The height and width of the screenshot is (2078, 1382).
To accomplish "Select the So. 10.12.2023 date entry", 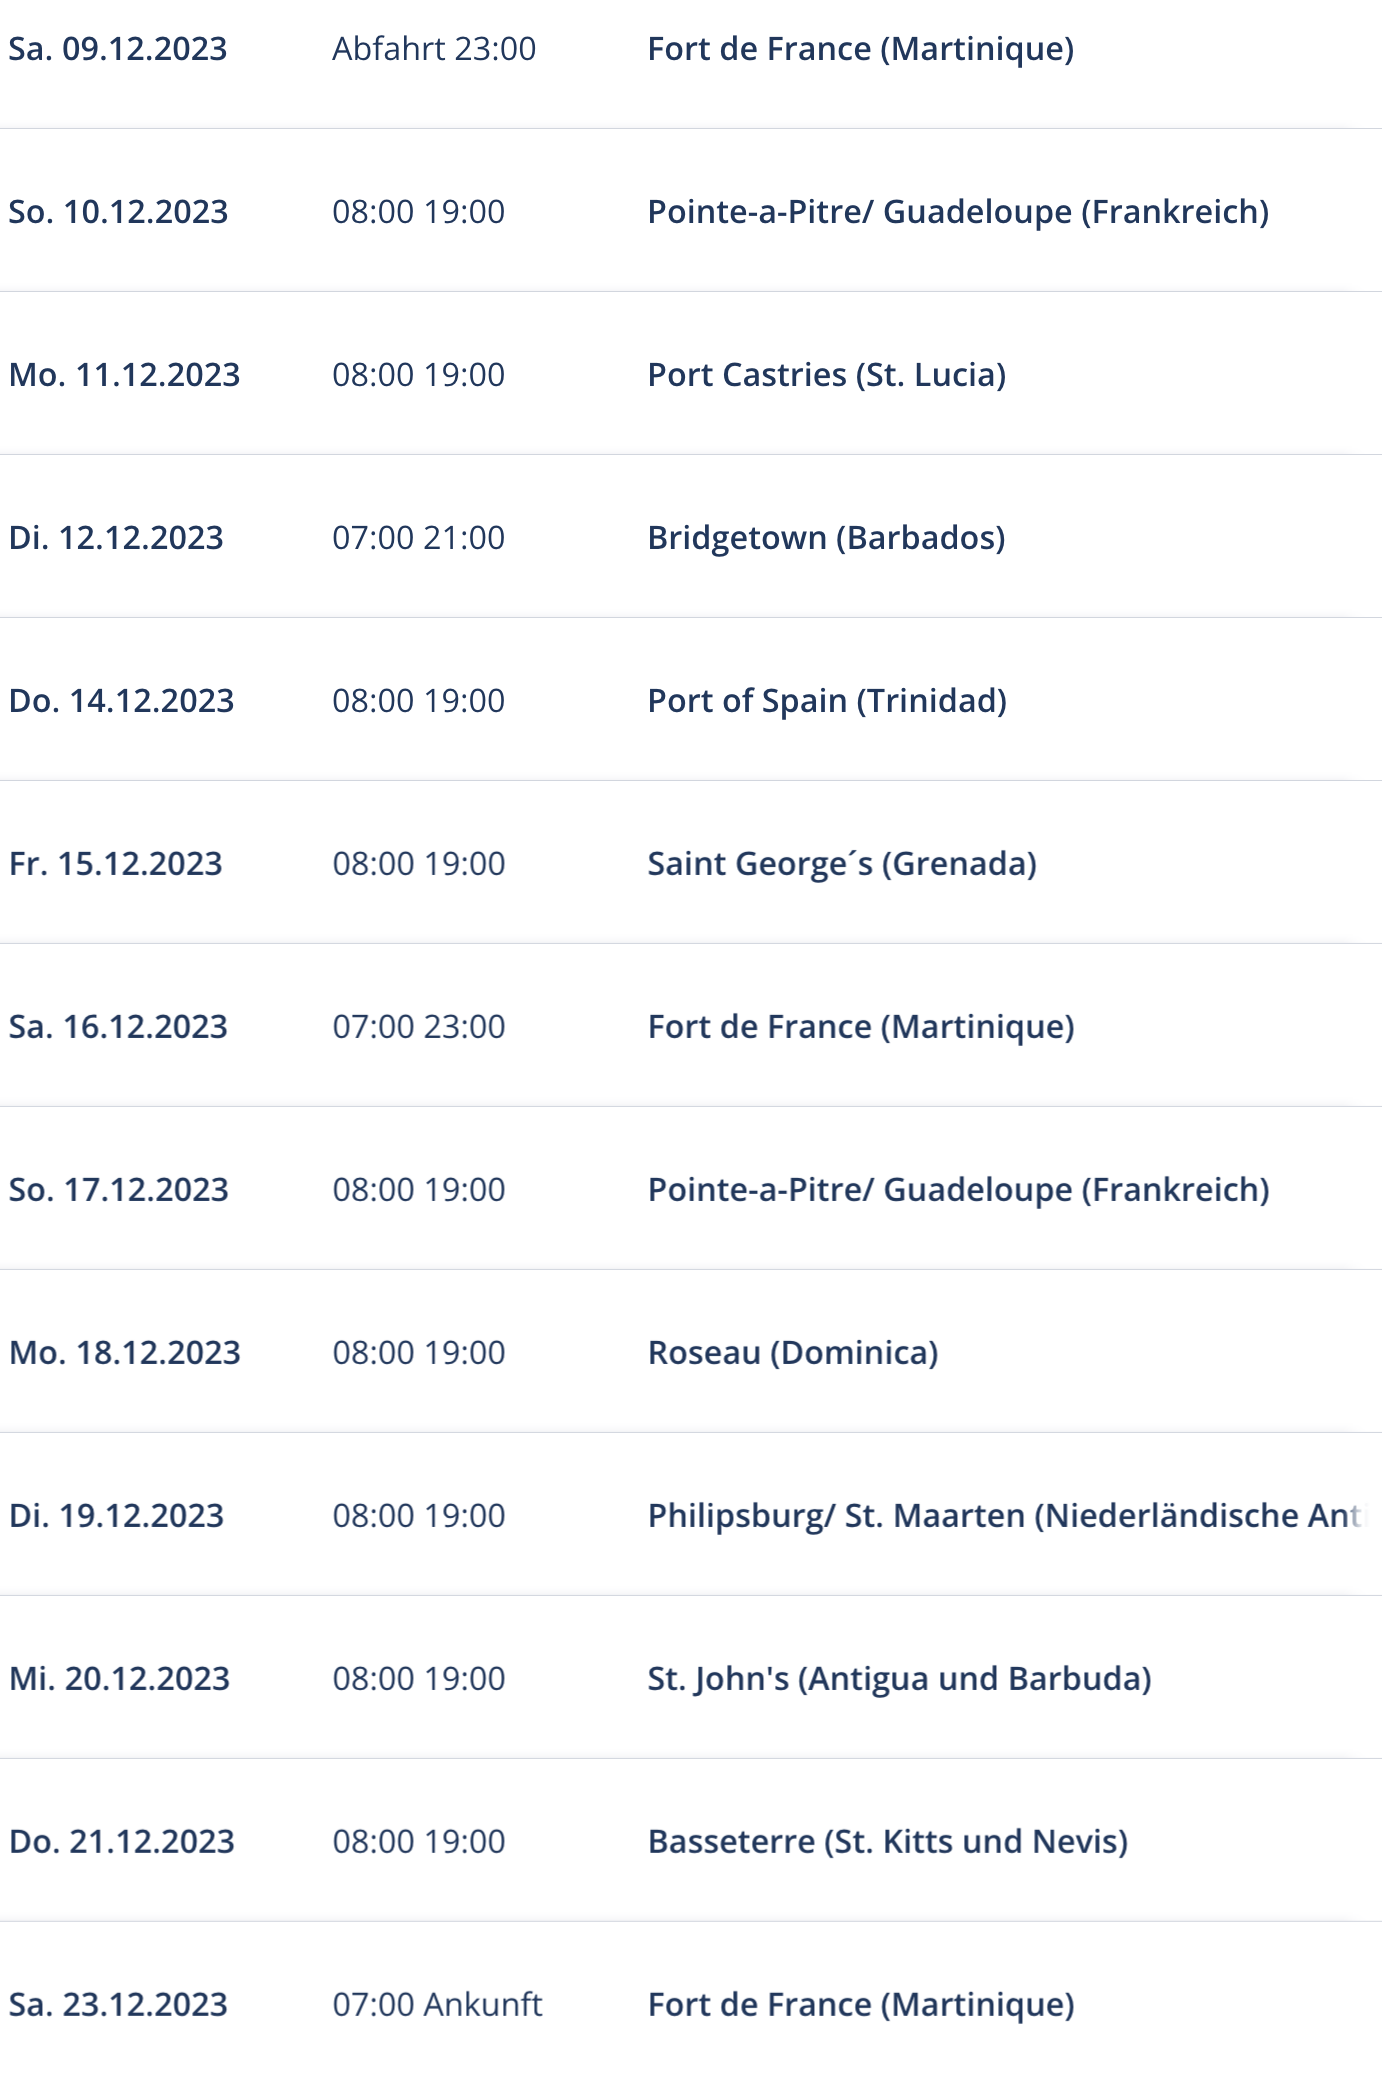I will tap(118, 212).
